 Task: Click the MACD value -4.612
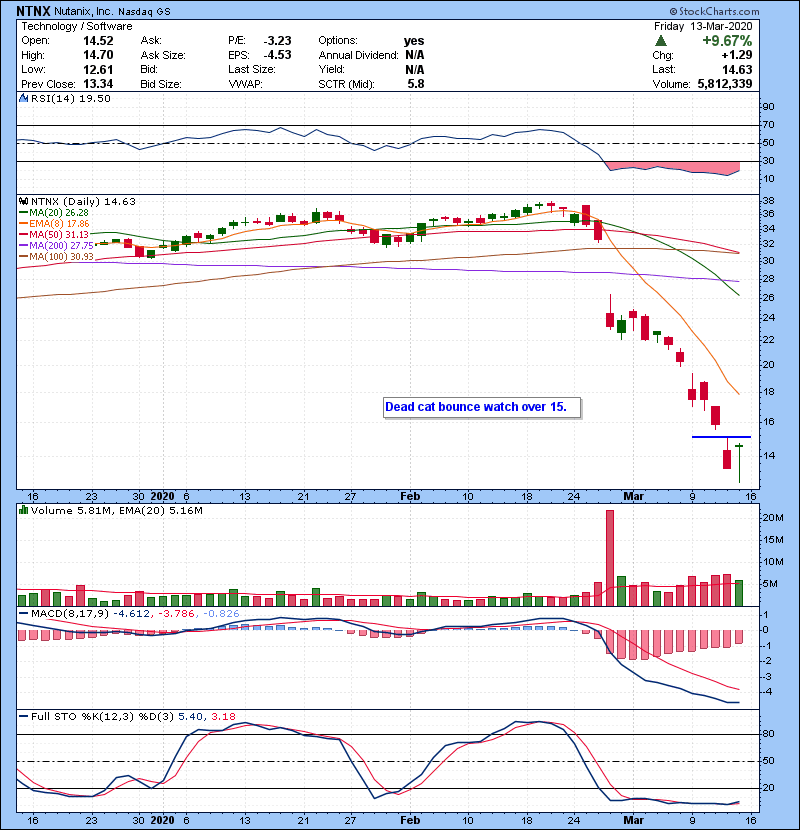click(x=132, y=614)
